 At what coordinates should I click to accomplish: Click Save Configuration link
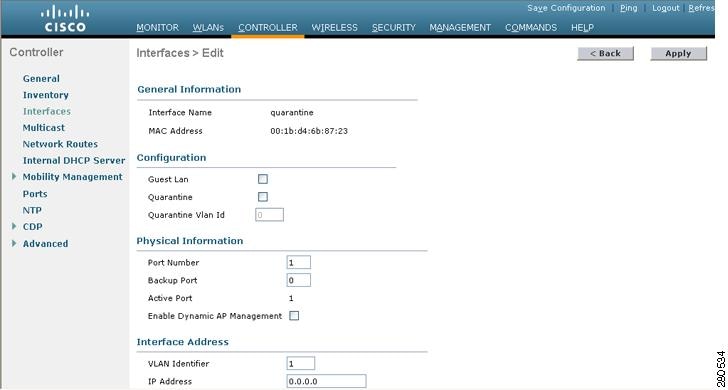566,8
